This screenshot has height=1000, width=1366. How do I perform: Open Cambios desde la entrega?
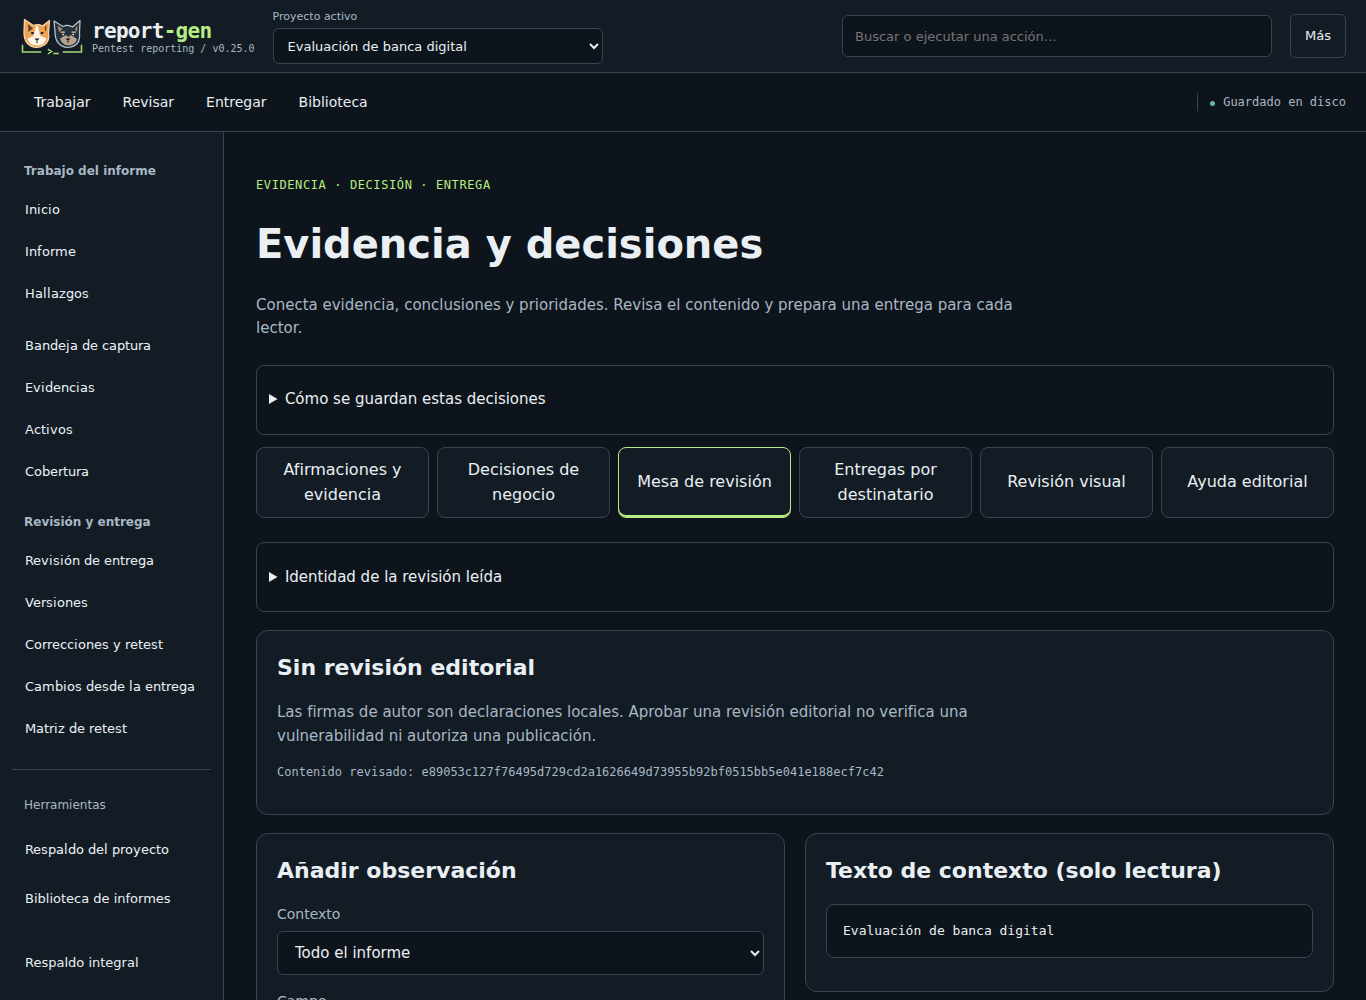(110, 686)
